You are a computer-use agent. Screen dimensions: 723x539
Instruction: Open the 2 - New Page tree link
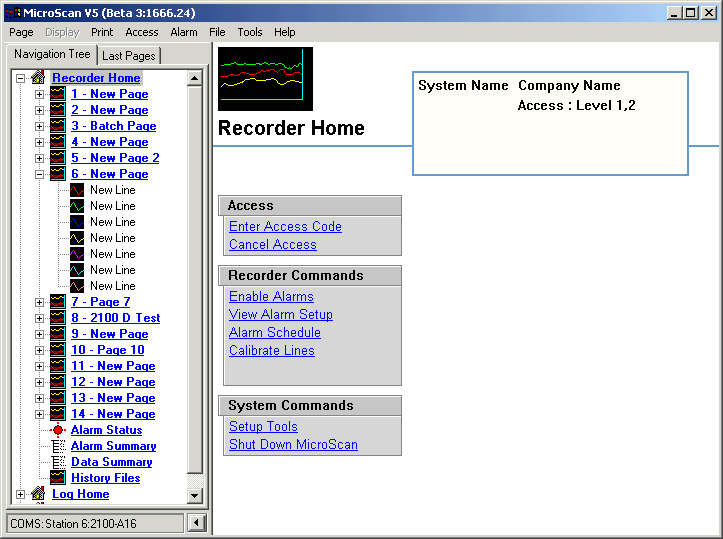coord(110,110)
